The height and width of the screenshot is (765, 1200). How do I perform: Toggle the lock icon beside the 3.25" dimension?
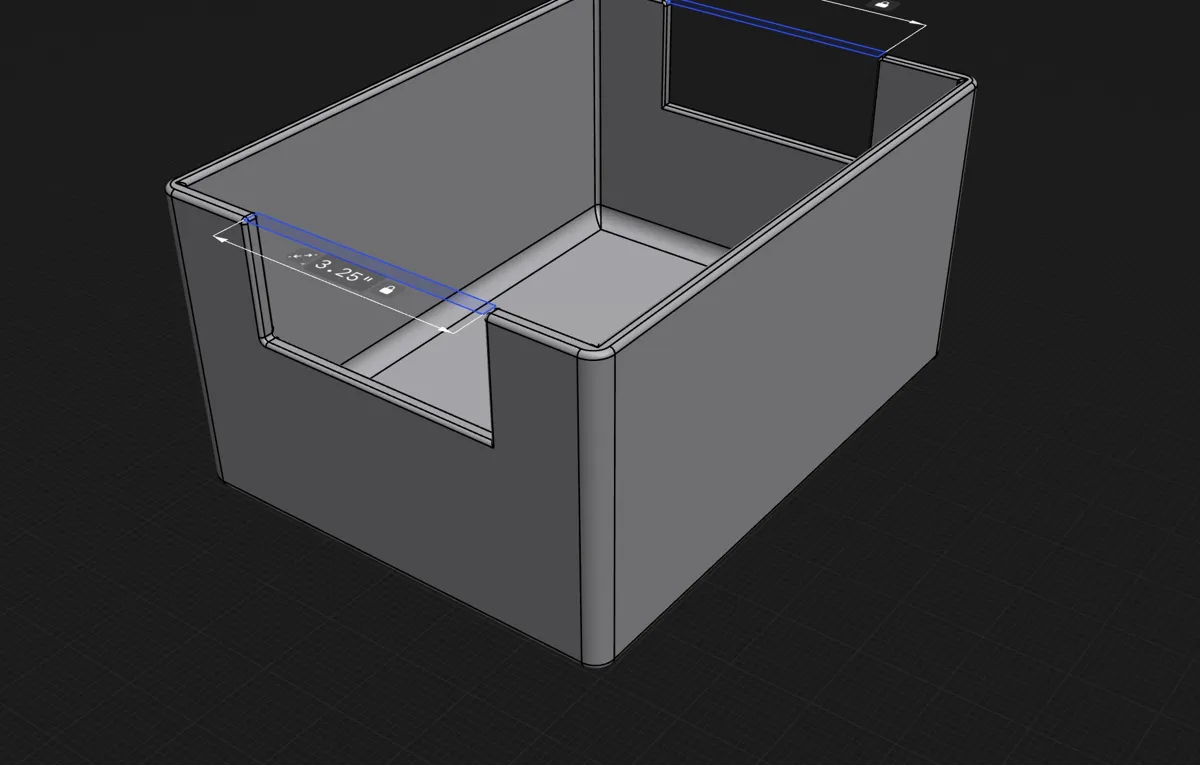point(387,290)
